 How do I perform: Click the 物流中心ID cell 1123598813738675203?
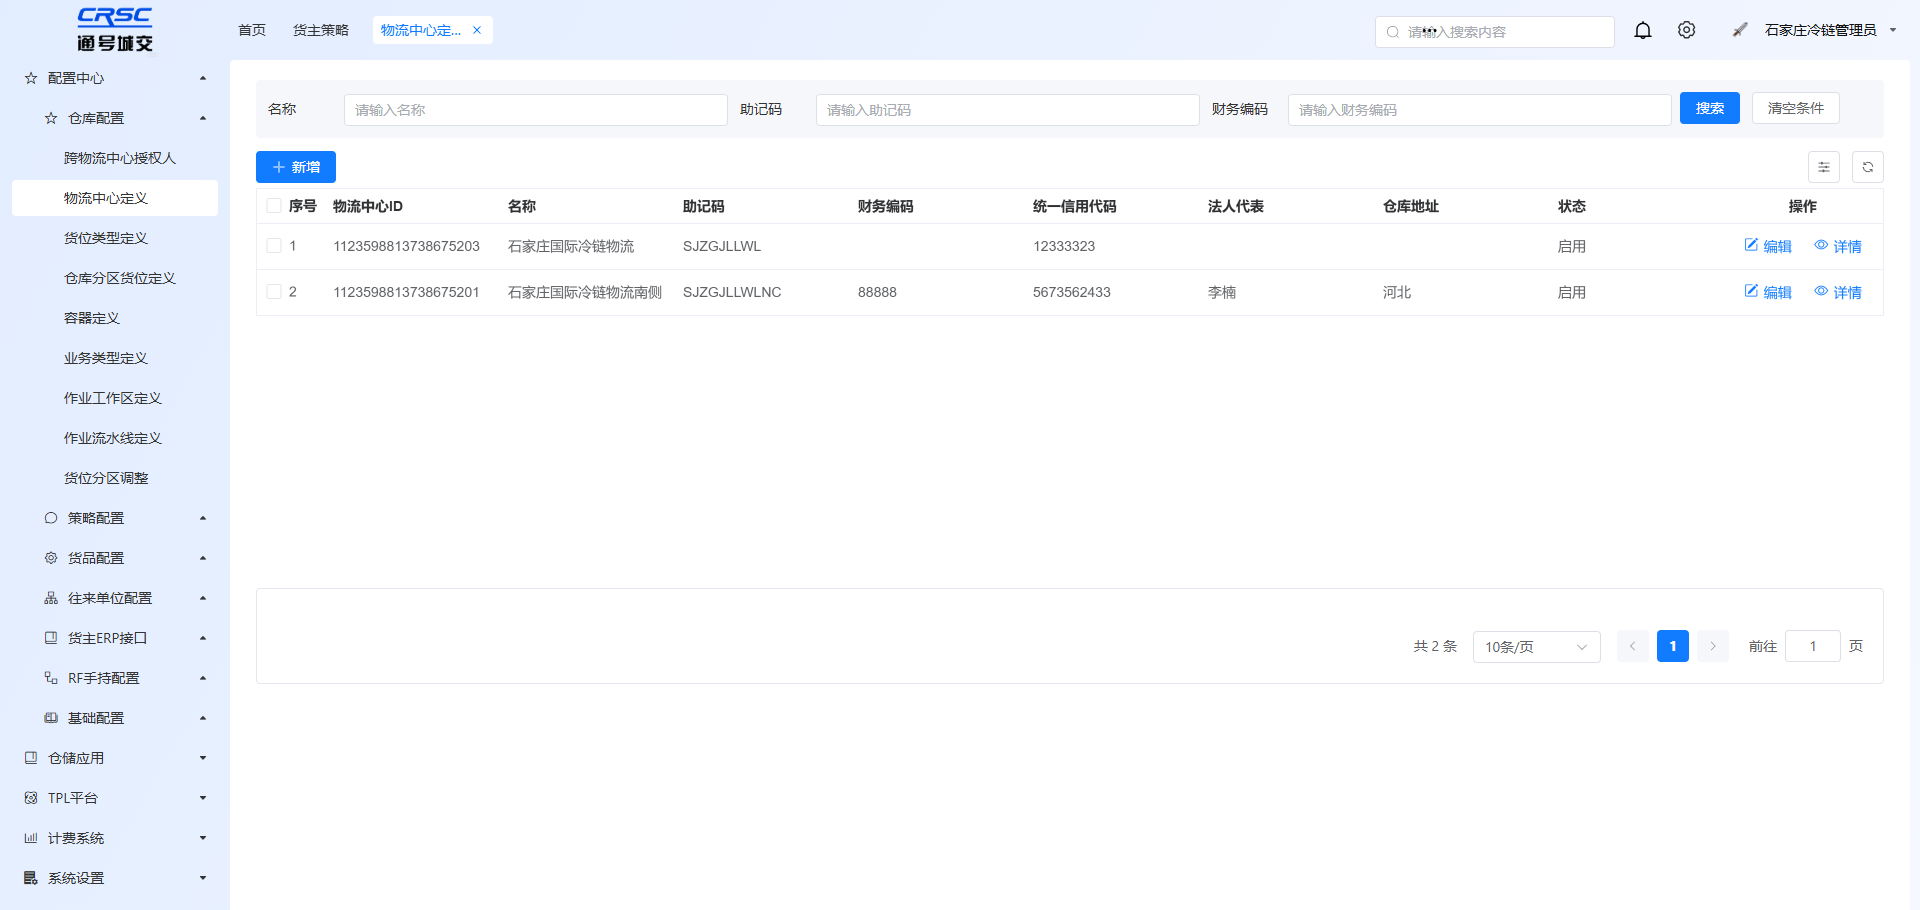406,246
